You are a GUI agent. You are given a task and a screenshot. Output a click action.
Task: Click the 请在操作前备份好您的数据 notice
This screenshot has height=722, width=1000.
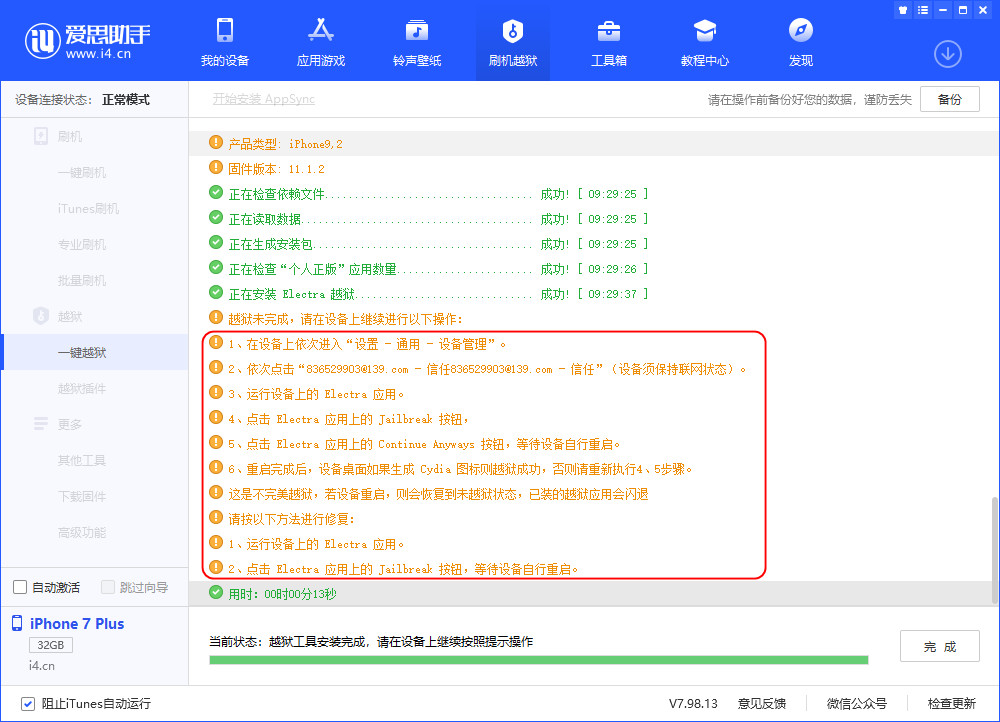(810, 99)
